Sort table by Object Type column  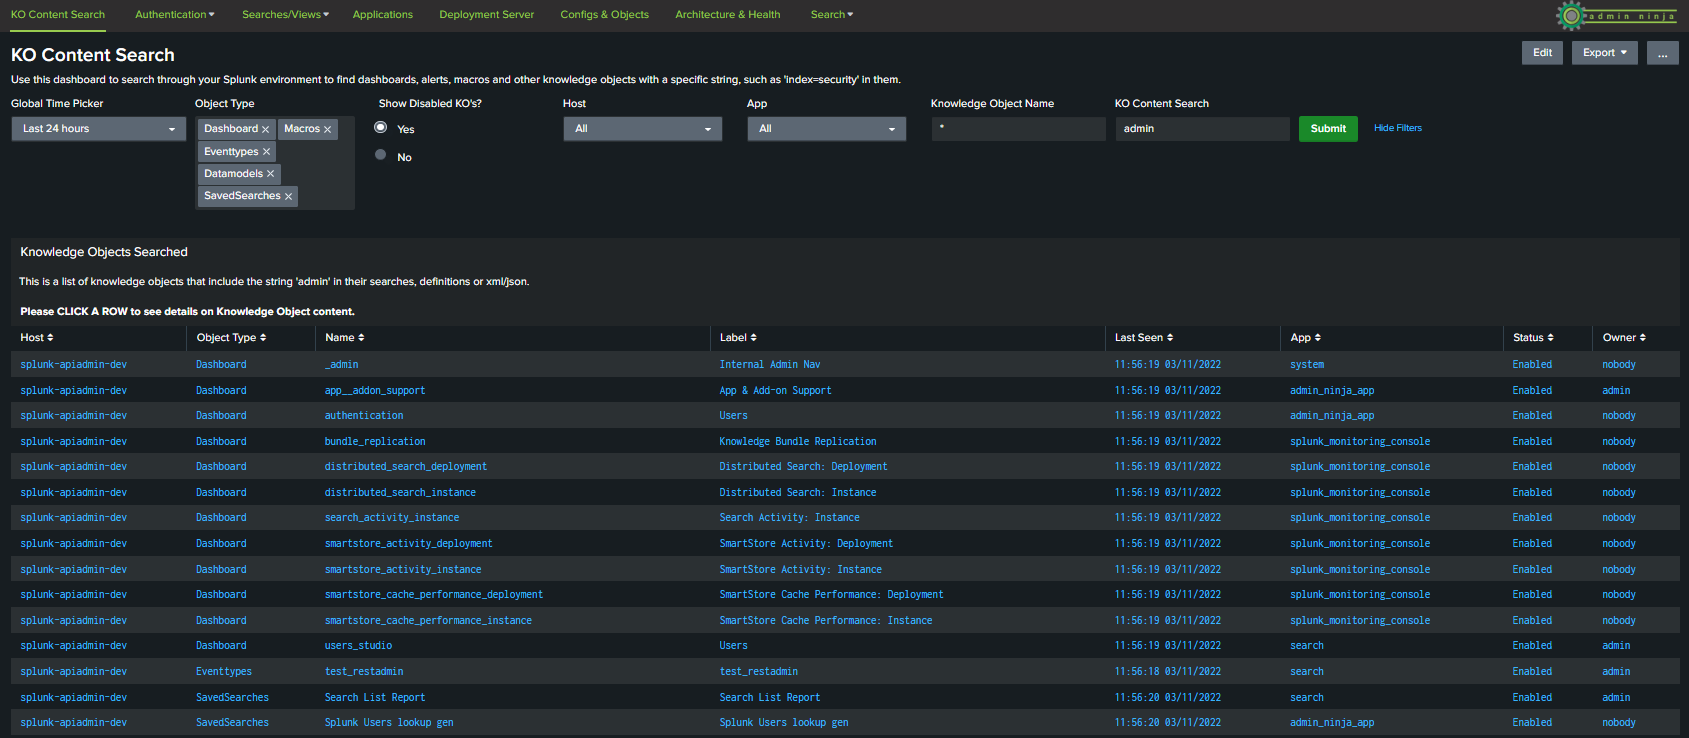(231, 338)
